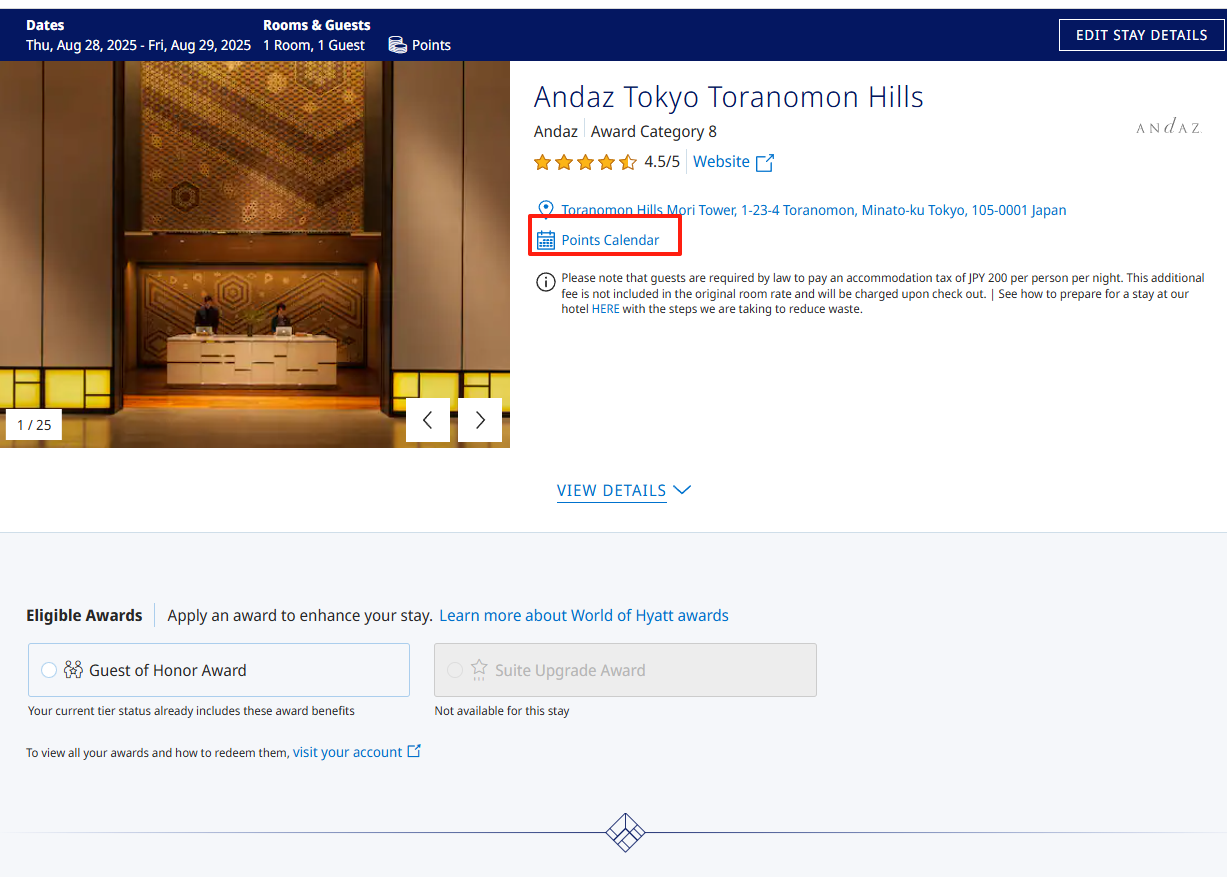This screenshot has height=877, width=1227.
Task: Click the info icon beside tax note
Action: [x=546, y=282]
